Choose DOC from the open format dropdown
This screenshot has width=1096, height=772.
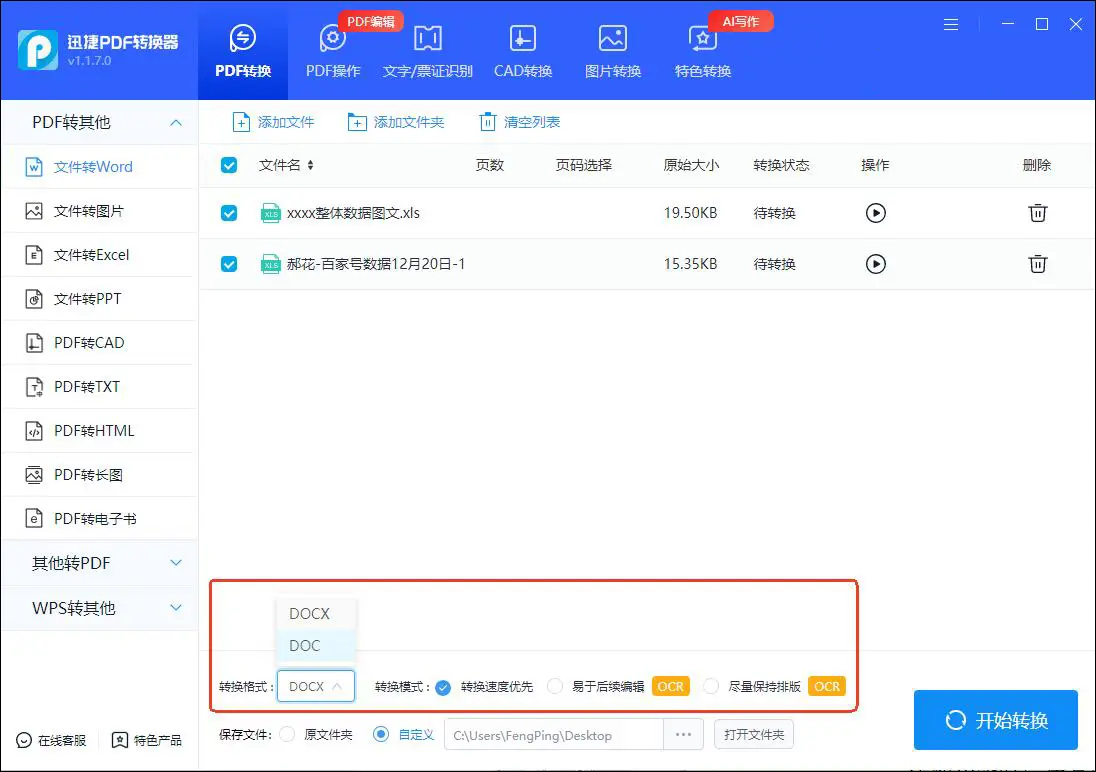[303, 645]
